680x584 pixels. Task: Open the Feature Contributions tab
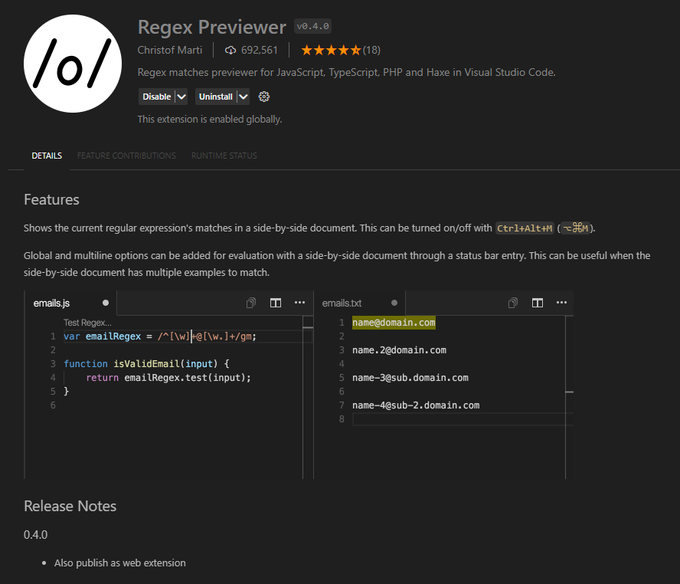tap(127, 156)
